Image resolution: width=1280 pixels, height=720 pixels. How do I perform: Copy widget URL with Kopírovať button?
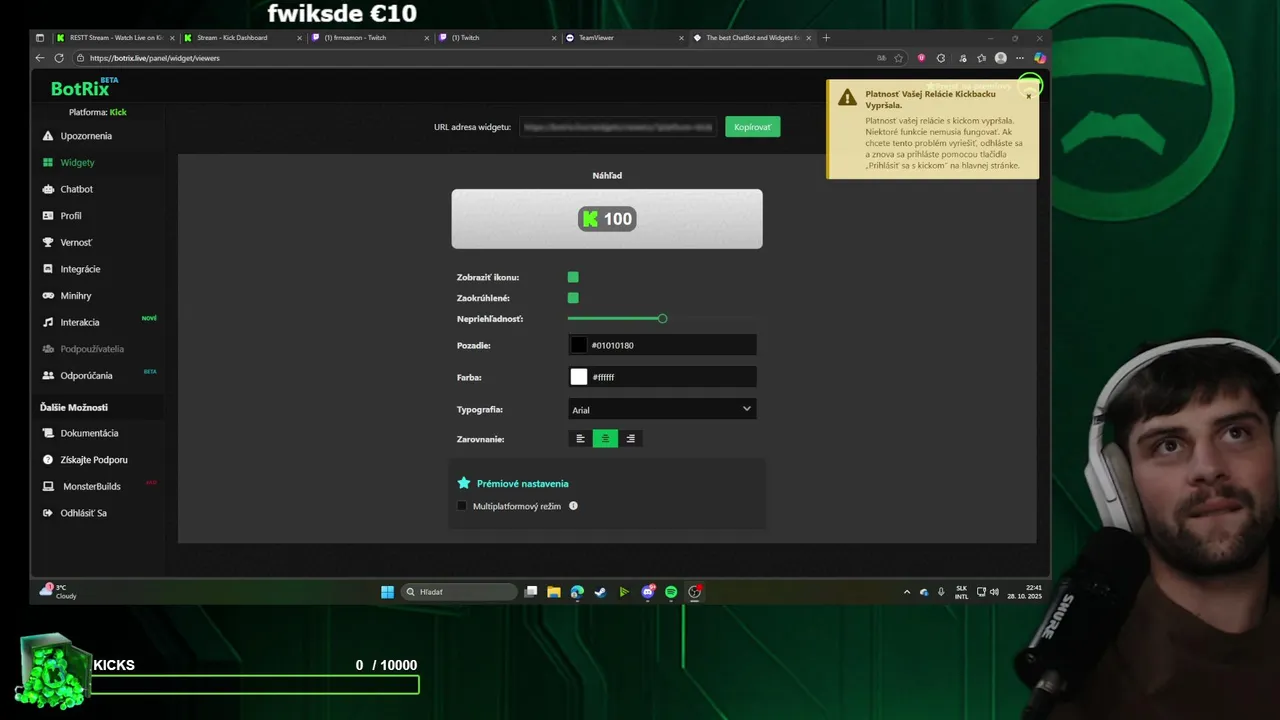(752, 127)
